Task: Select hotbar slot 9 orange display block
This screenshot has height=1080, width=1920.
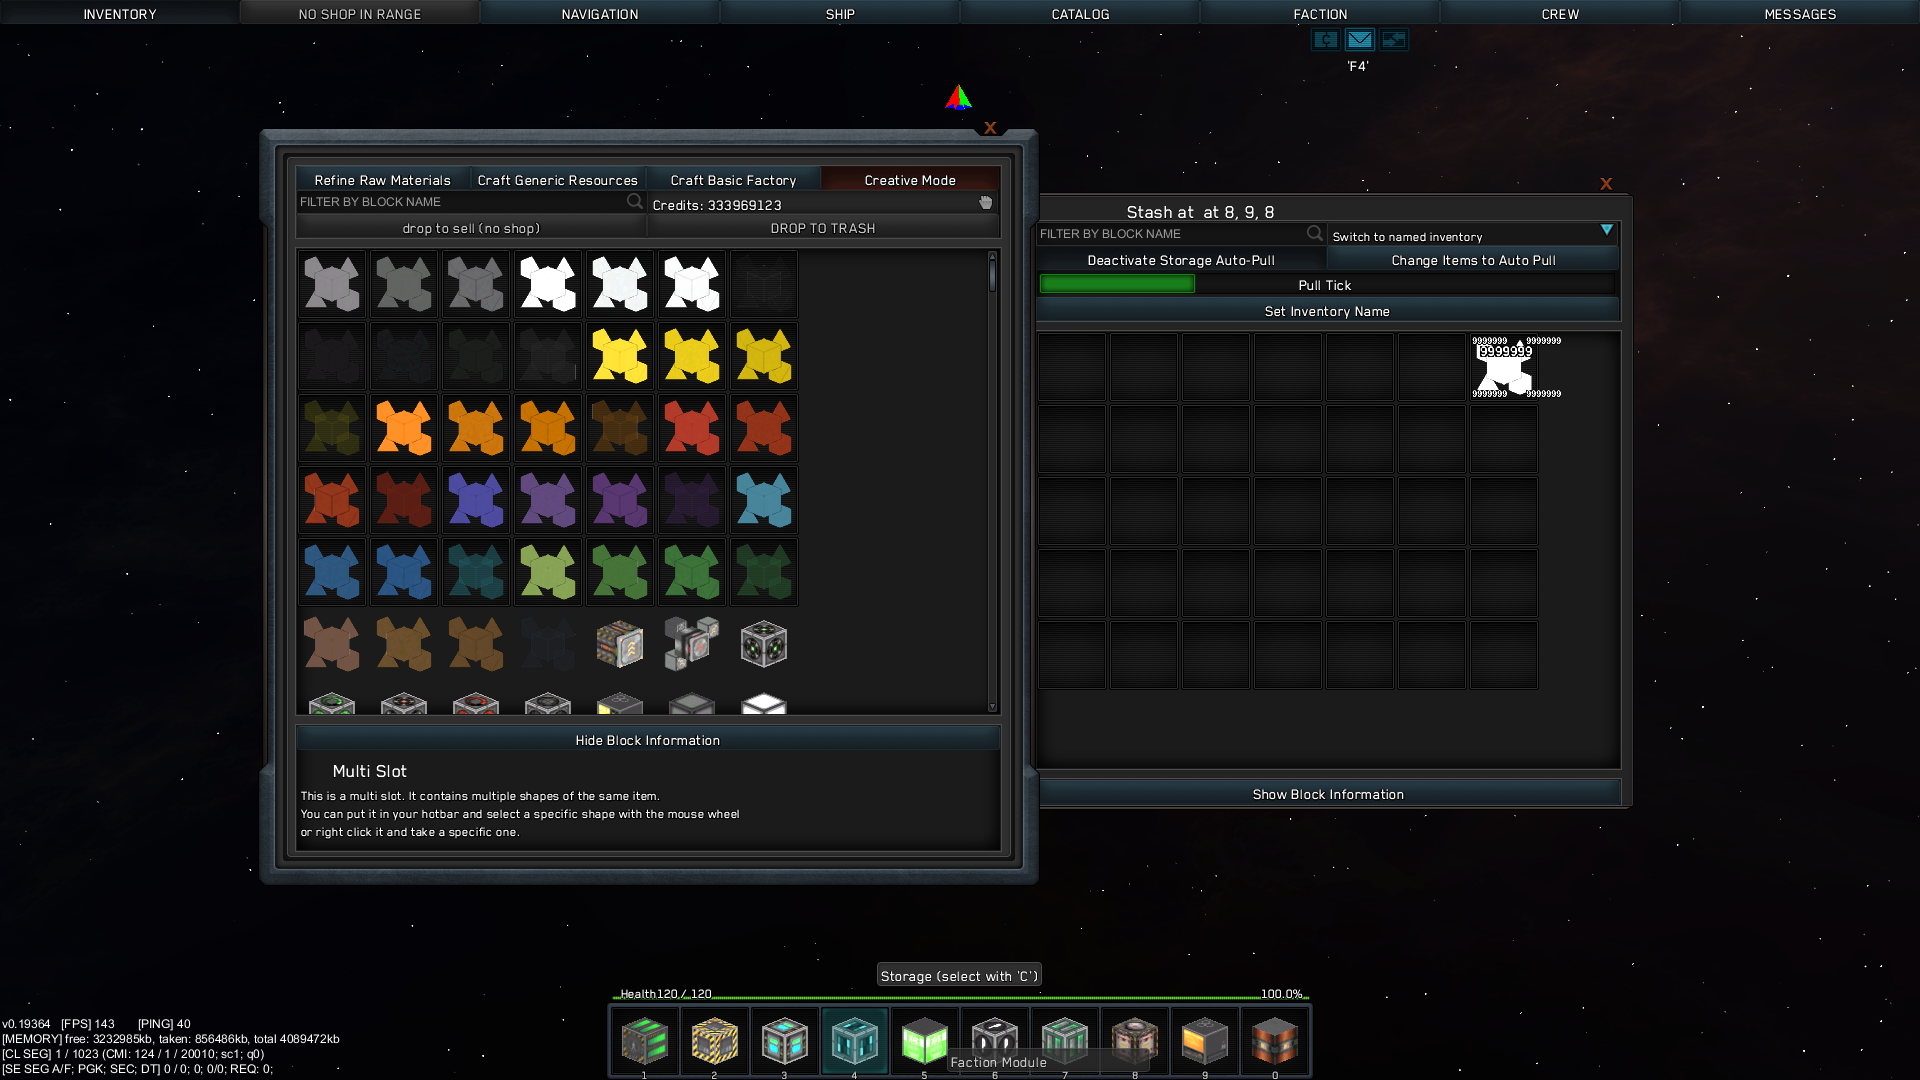Action: 1204,1042
